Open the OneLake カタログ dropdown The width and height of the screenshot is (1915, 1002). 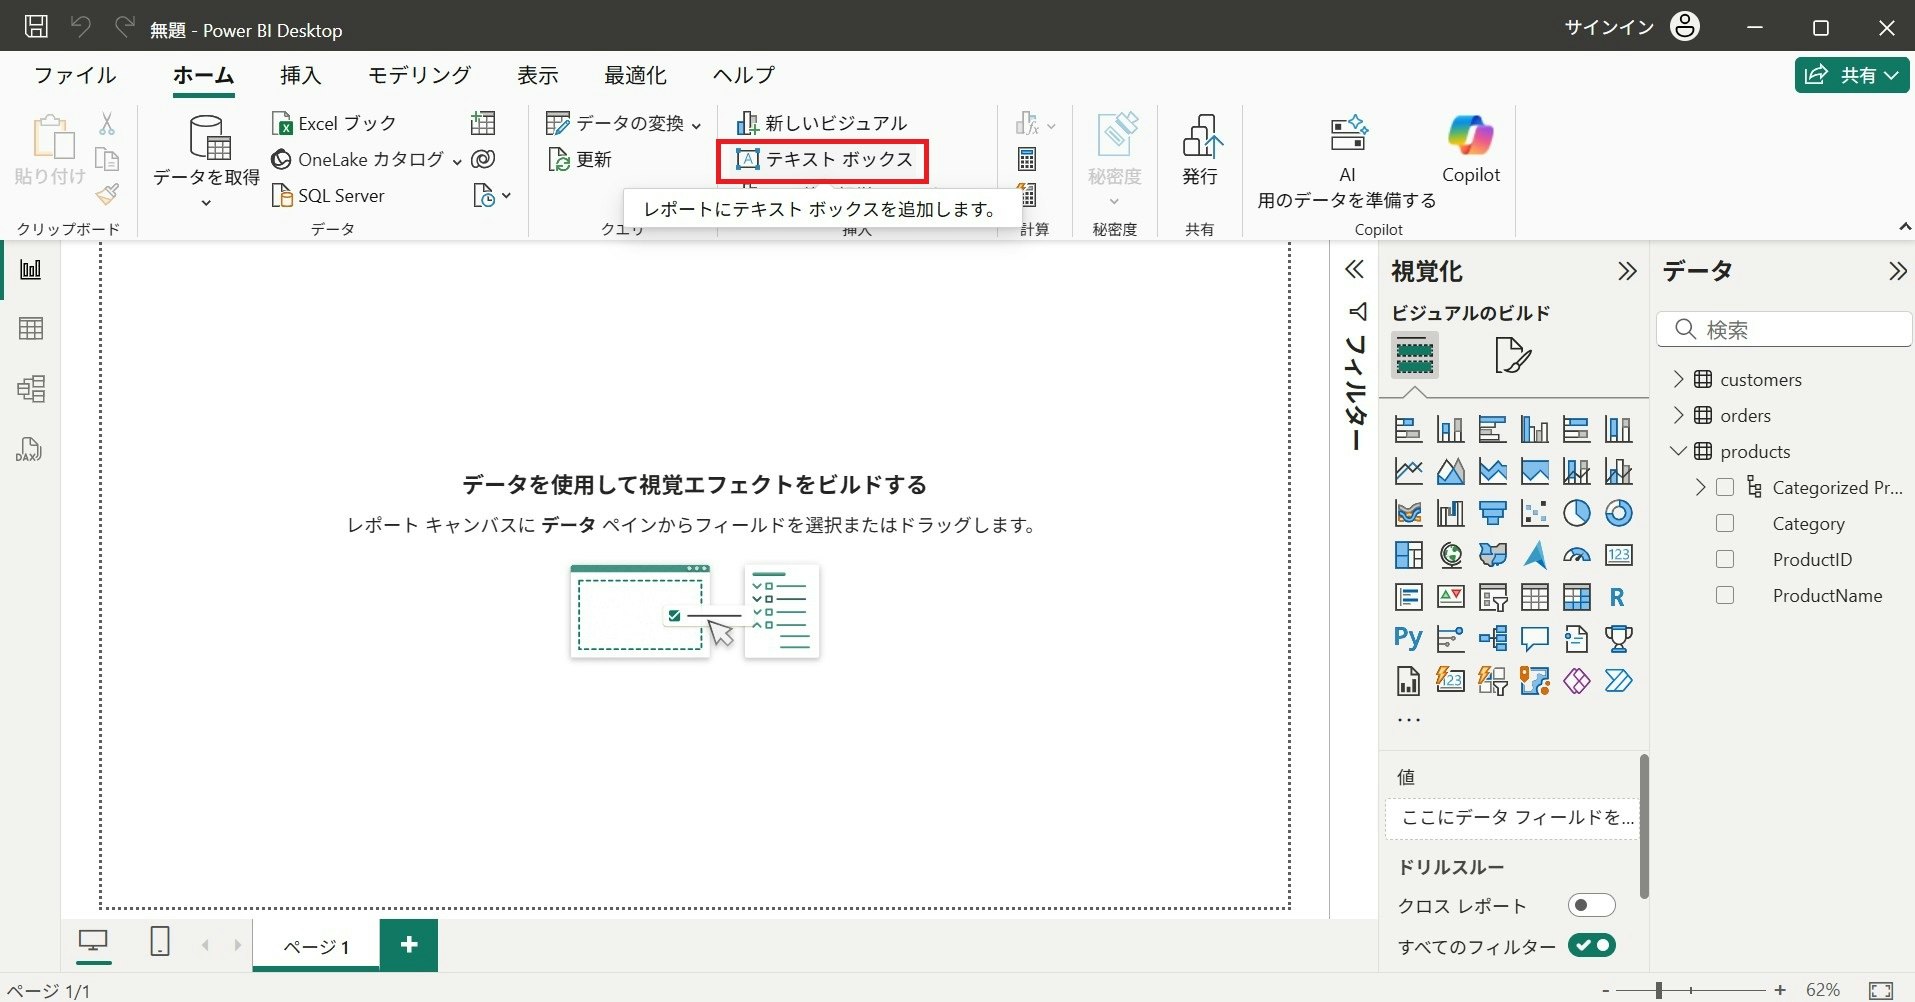tap(457, 161)
